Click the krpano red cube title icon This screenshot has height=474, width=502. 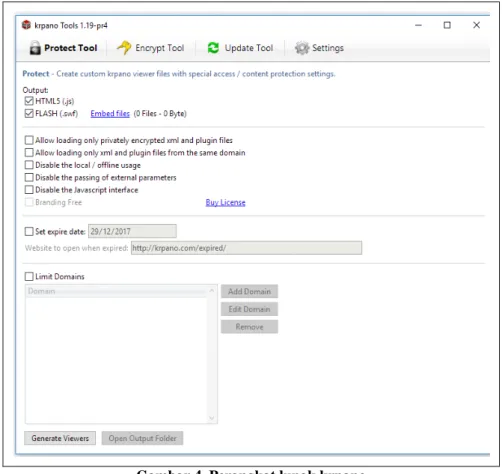[26, 25]
